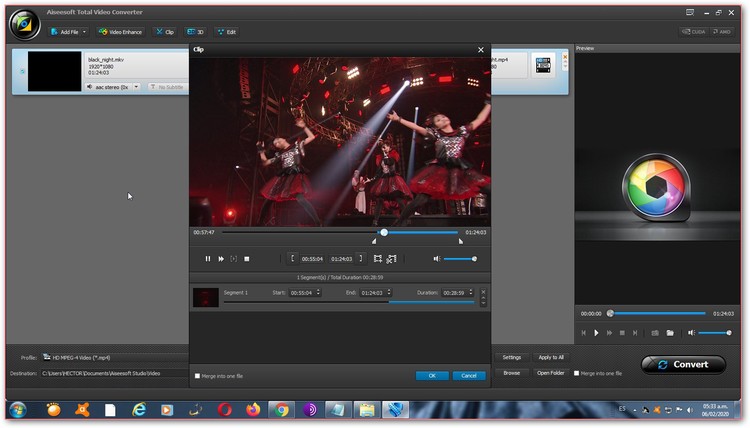
Task: Open the Clip tool in the toolbar
Action: coord(165,32)
